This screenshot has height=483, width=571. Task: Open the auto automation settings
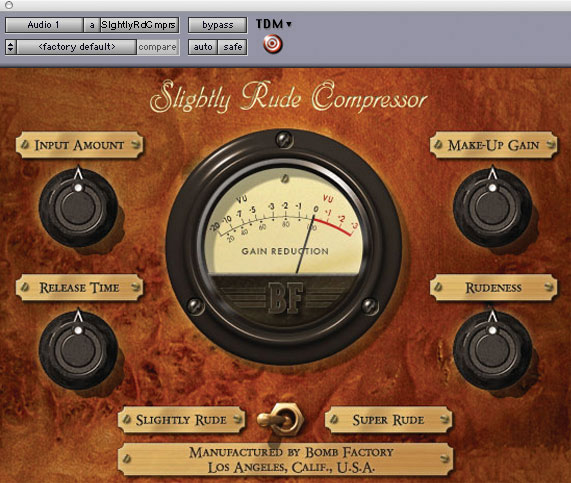[203, 47]
